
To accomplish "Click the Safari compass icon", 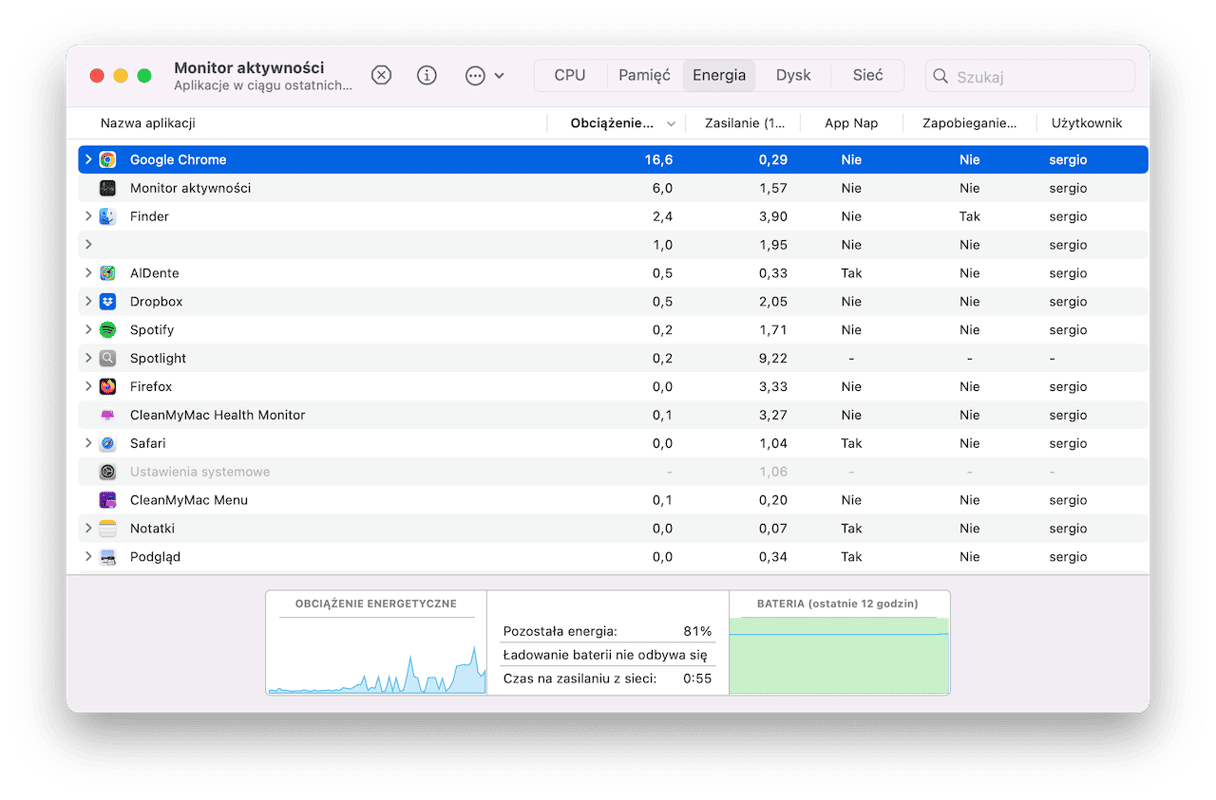I will click(108, 443).
